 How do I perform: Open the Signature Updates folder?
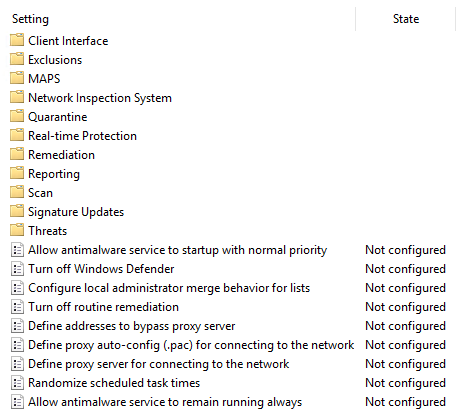click(76, 212)
